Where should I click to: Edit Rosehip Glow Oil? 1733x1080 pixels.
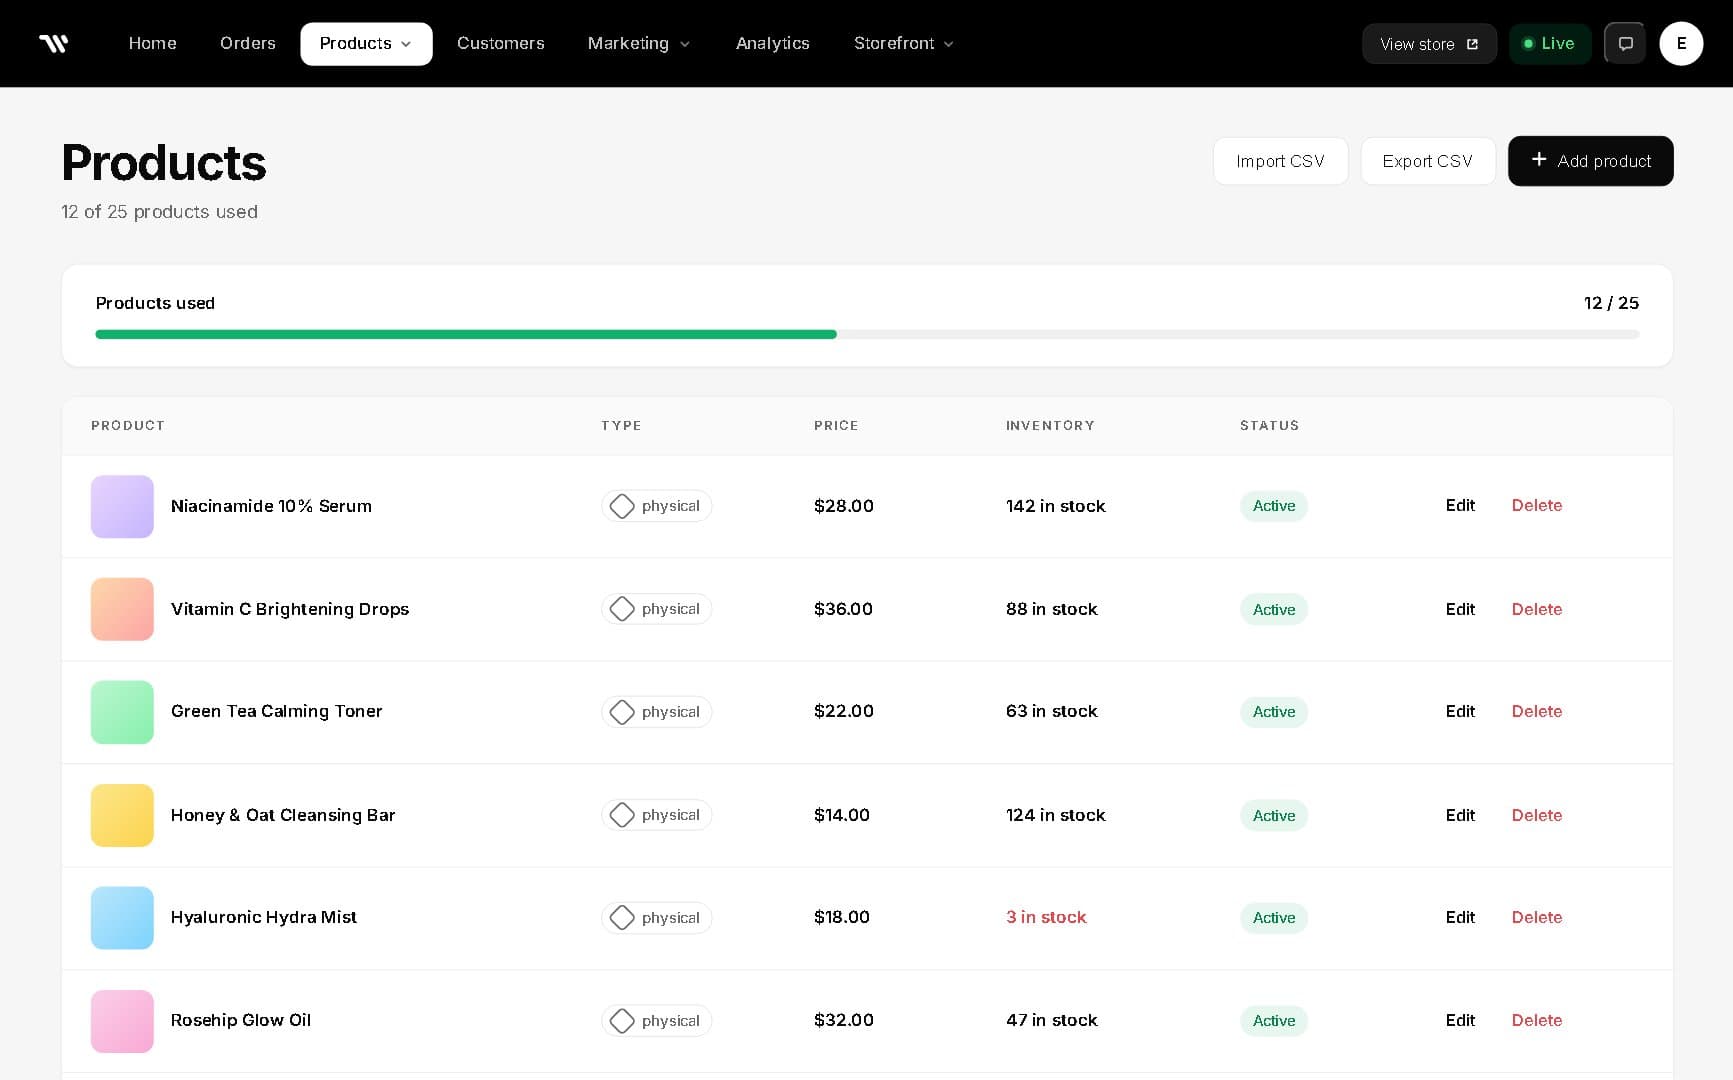(x=1460, y=1020)
